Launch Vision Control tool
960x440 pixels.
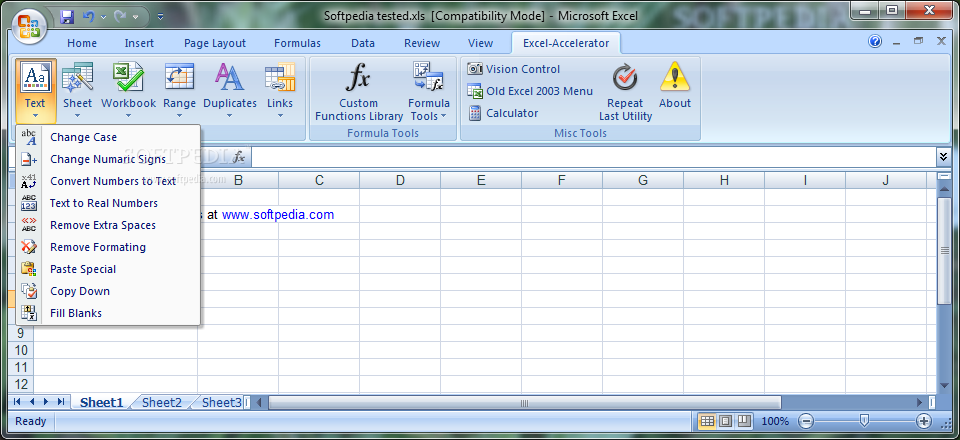point(514,69)
